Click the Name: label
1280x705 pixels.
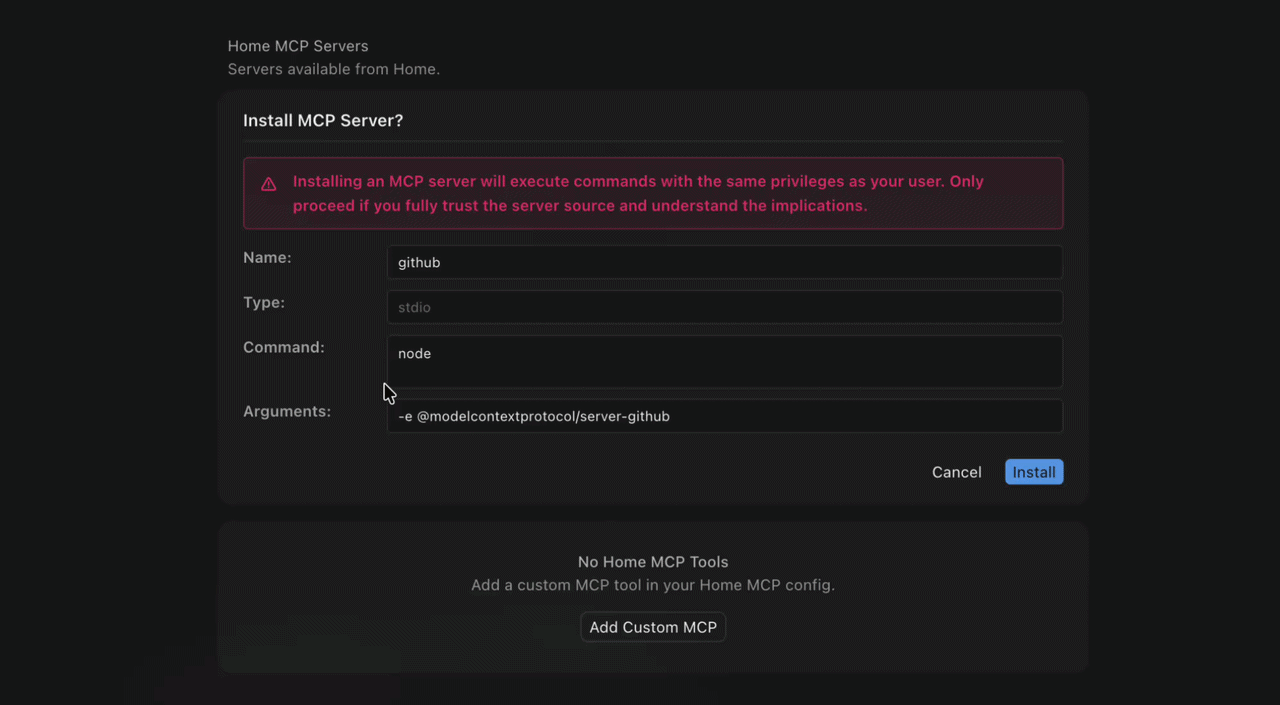[267, 257]
